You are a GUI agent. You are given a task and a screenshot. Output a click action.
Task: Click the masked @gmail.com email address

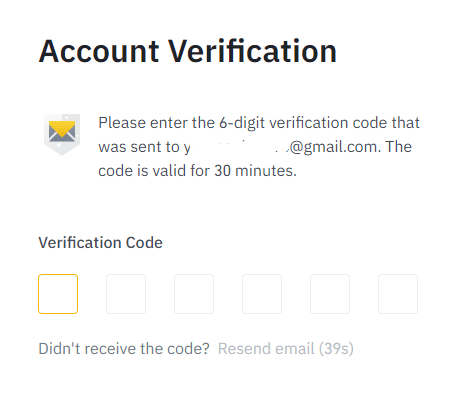click(x=283, y=147)
